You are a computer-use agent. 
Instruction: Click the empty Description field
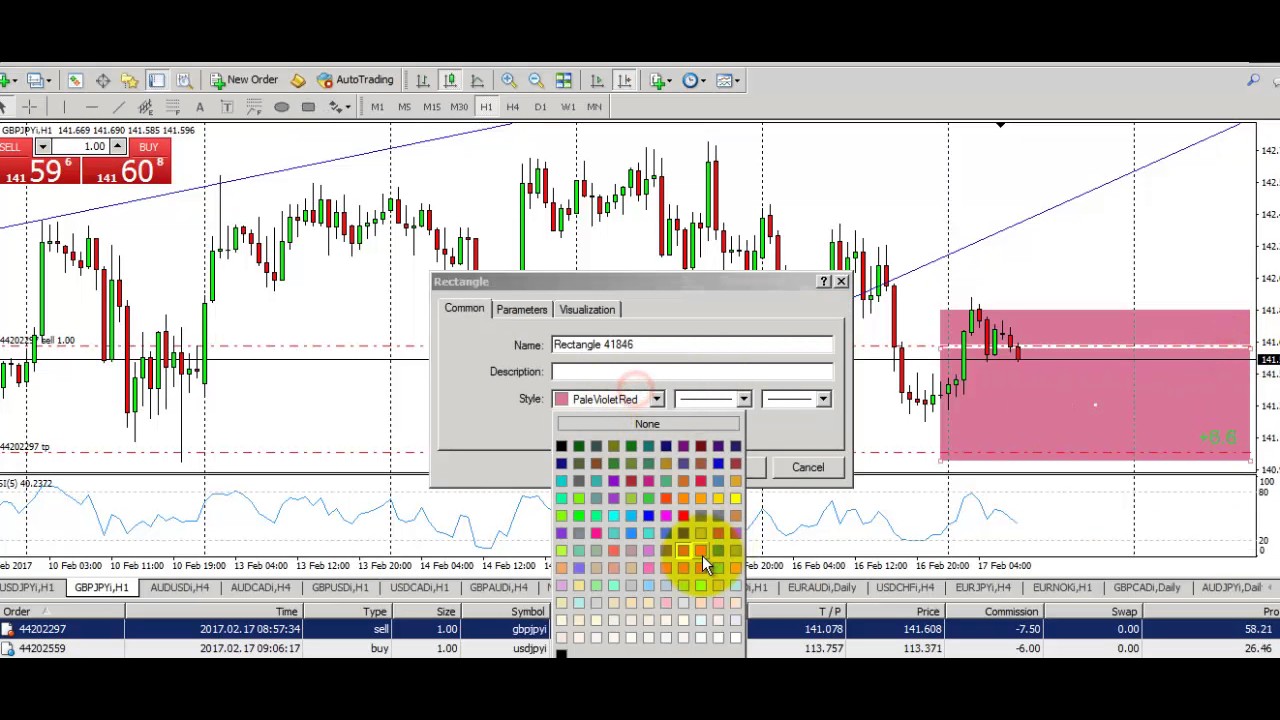tap(692, 371)
